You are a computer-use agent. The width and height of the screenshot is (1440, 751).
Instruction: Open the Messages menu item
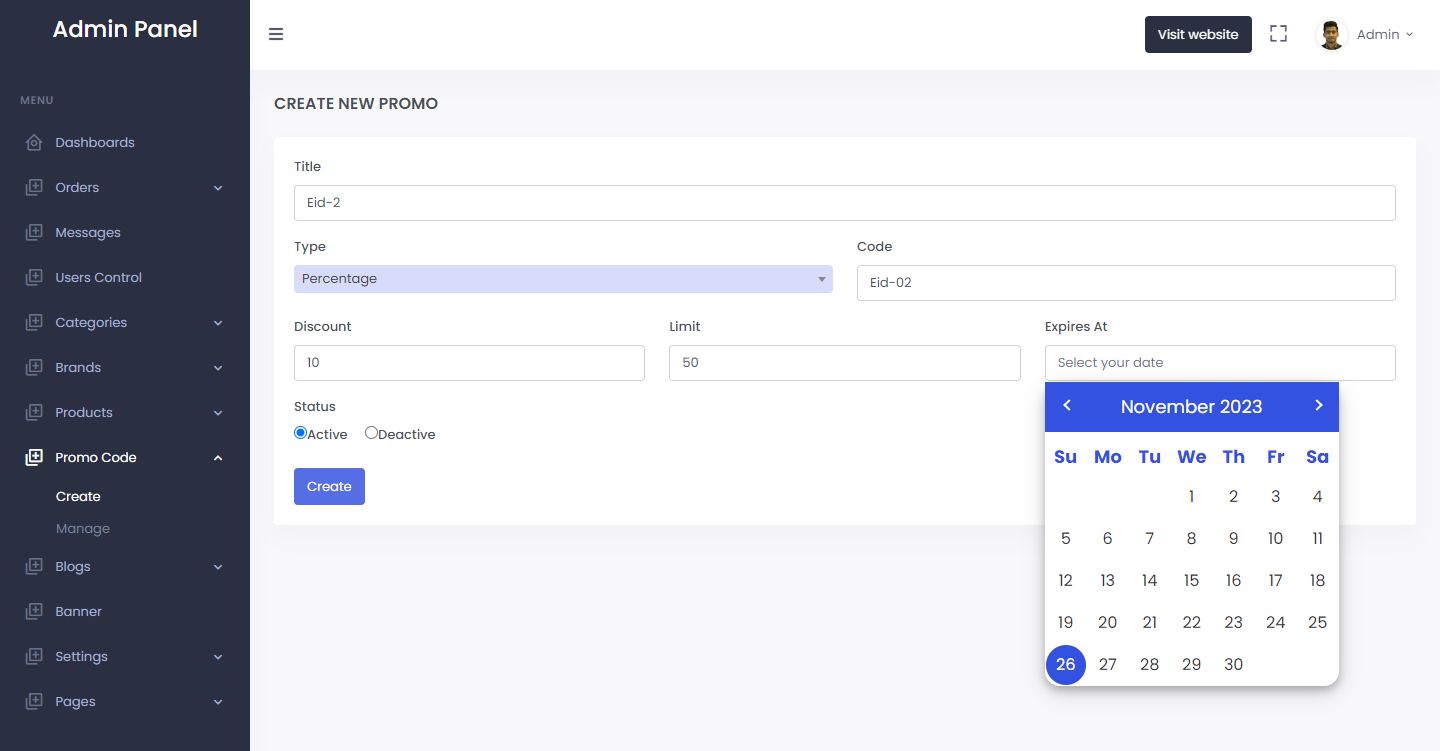pyautogui.click(x=125, y=233)
